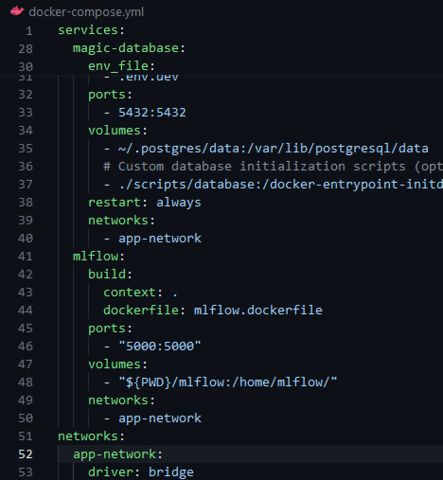Click line number 28 in sticky header

26,49
